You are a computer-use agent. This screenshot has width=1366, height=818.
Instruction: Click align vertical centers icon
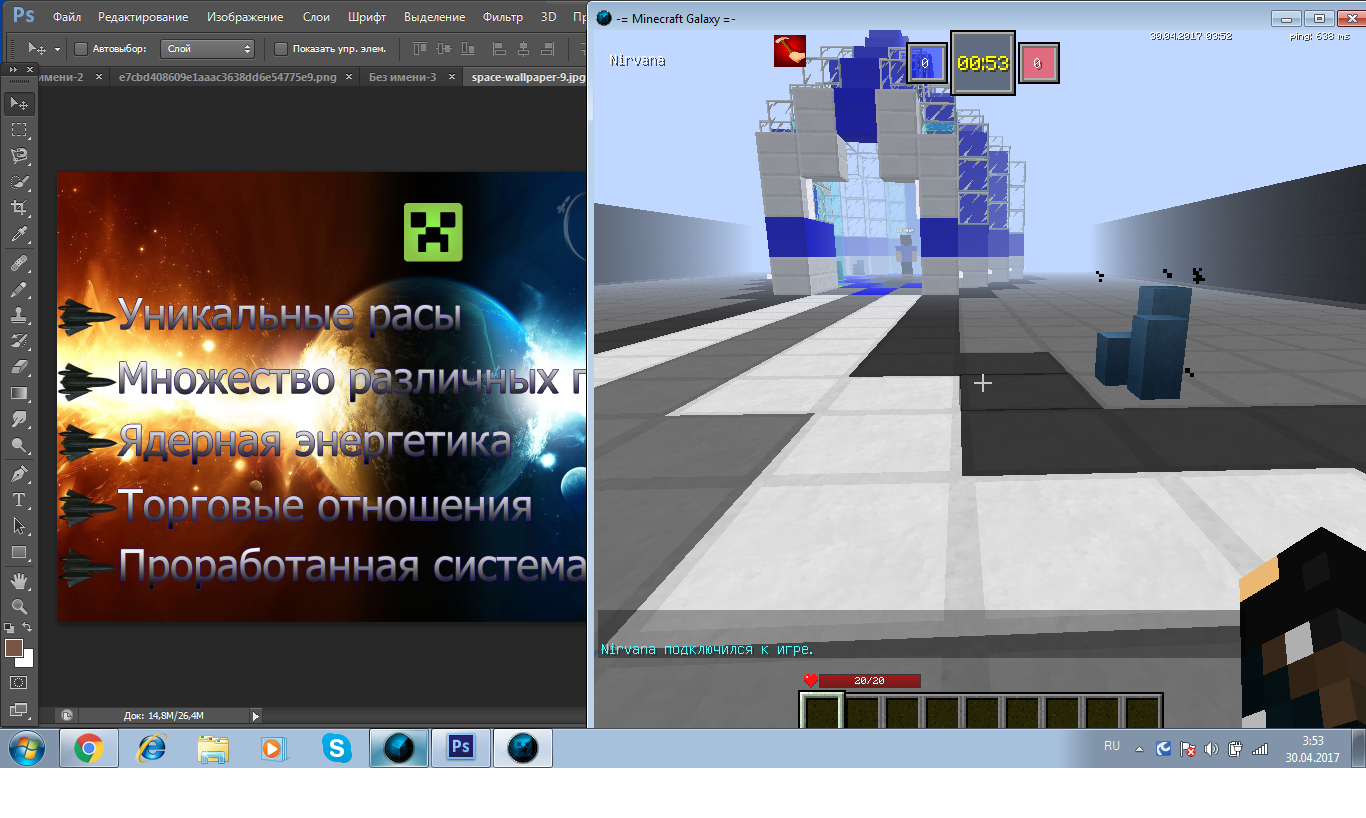pyautogui.click(x=445, y=48)
